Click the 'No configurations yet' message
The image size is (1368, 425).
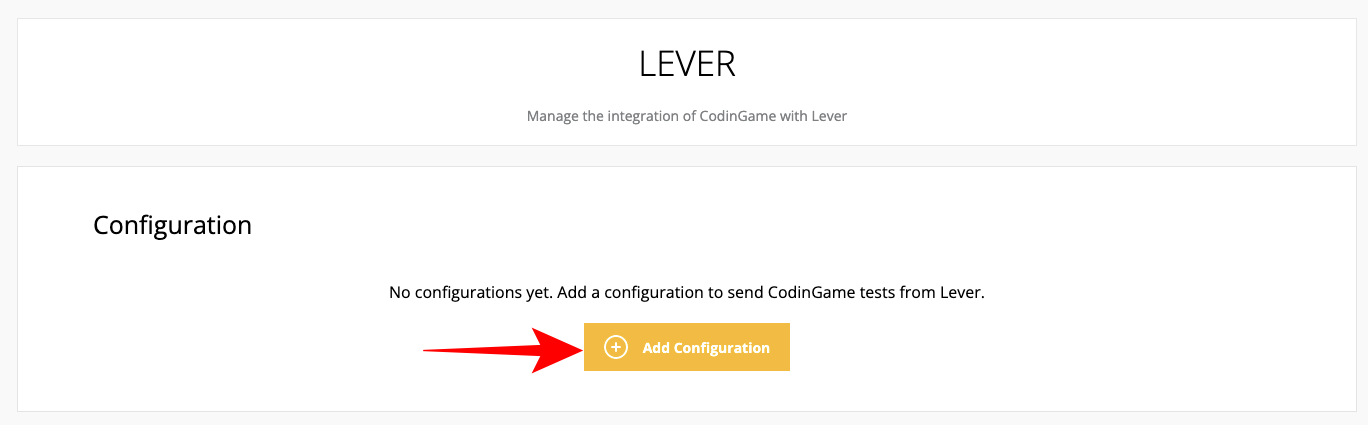pos(687,293)
